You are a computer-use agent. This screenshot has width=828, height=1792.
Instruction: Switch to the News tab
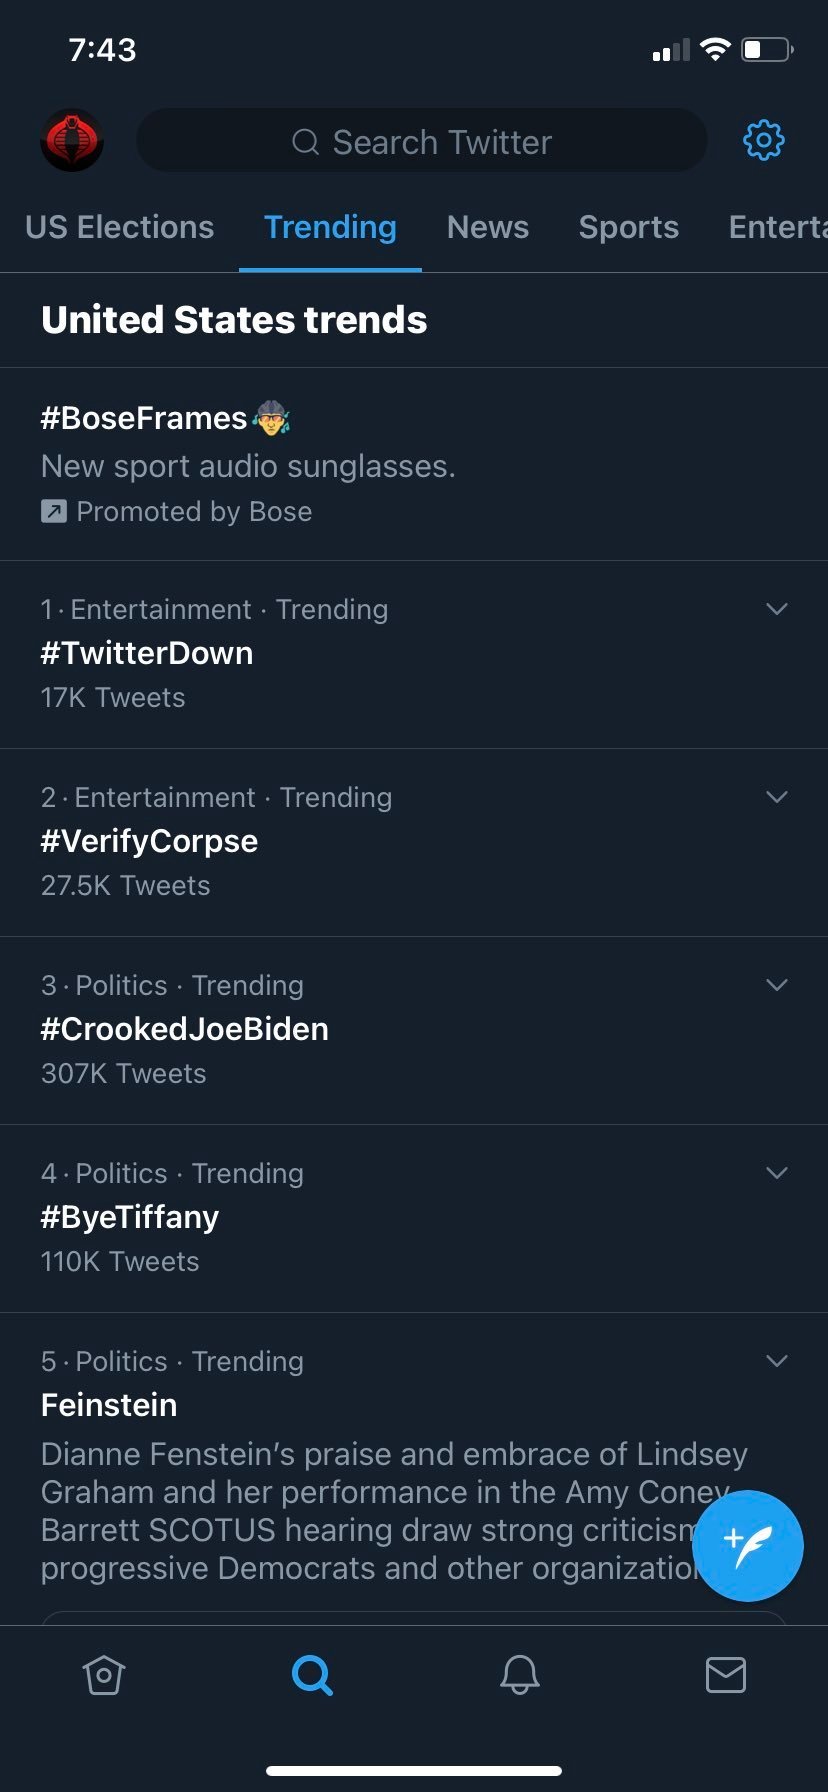(x=488, y=227)
